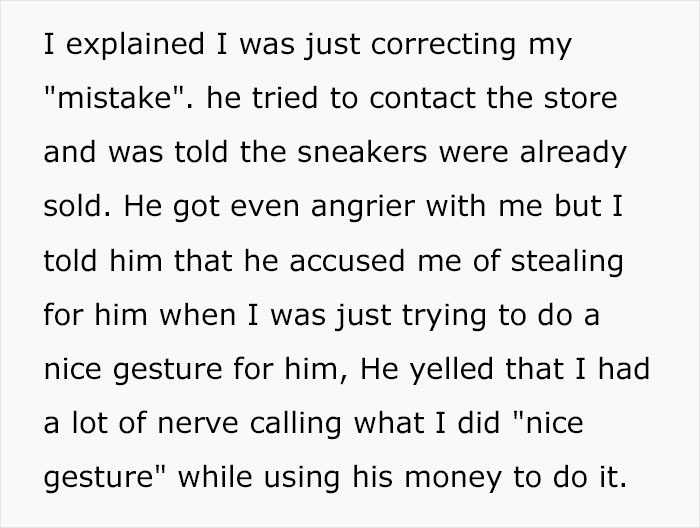Click the word "calling" in eighth line
This screenshot has height=528, width=700.
pos(296,424)
